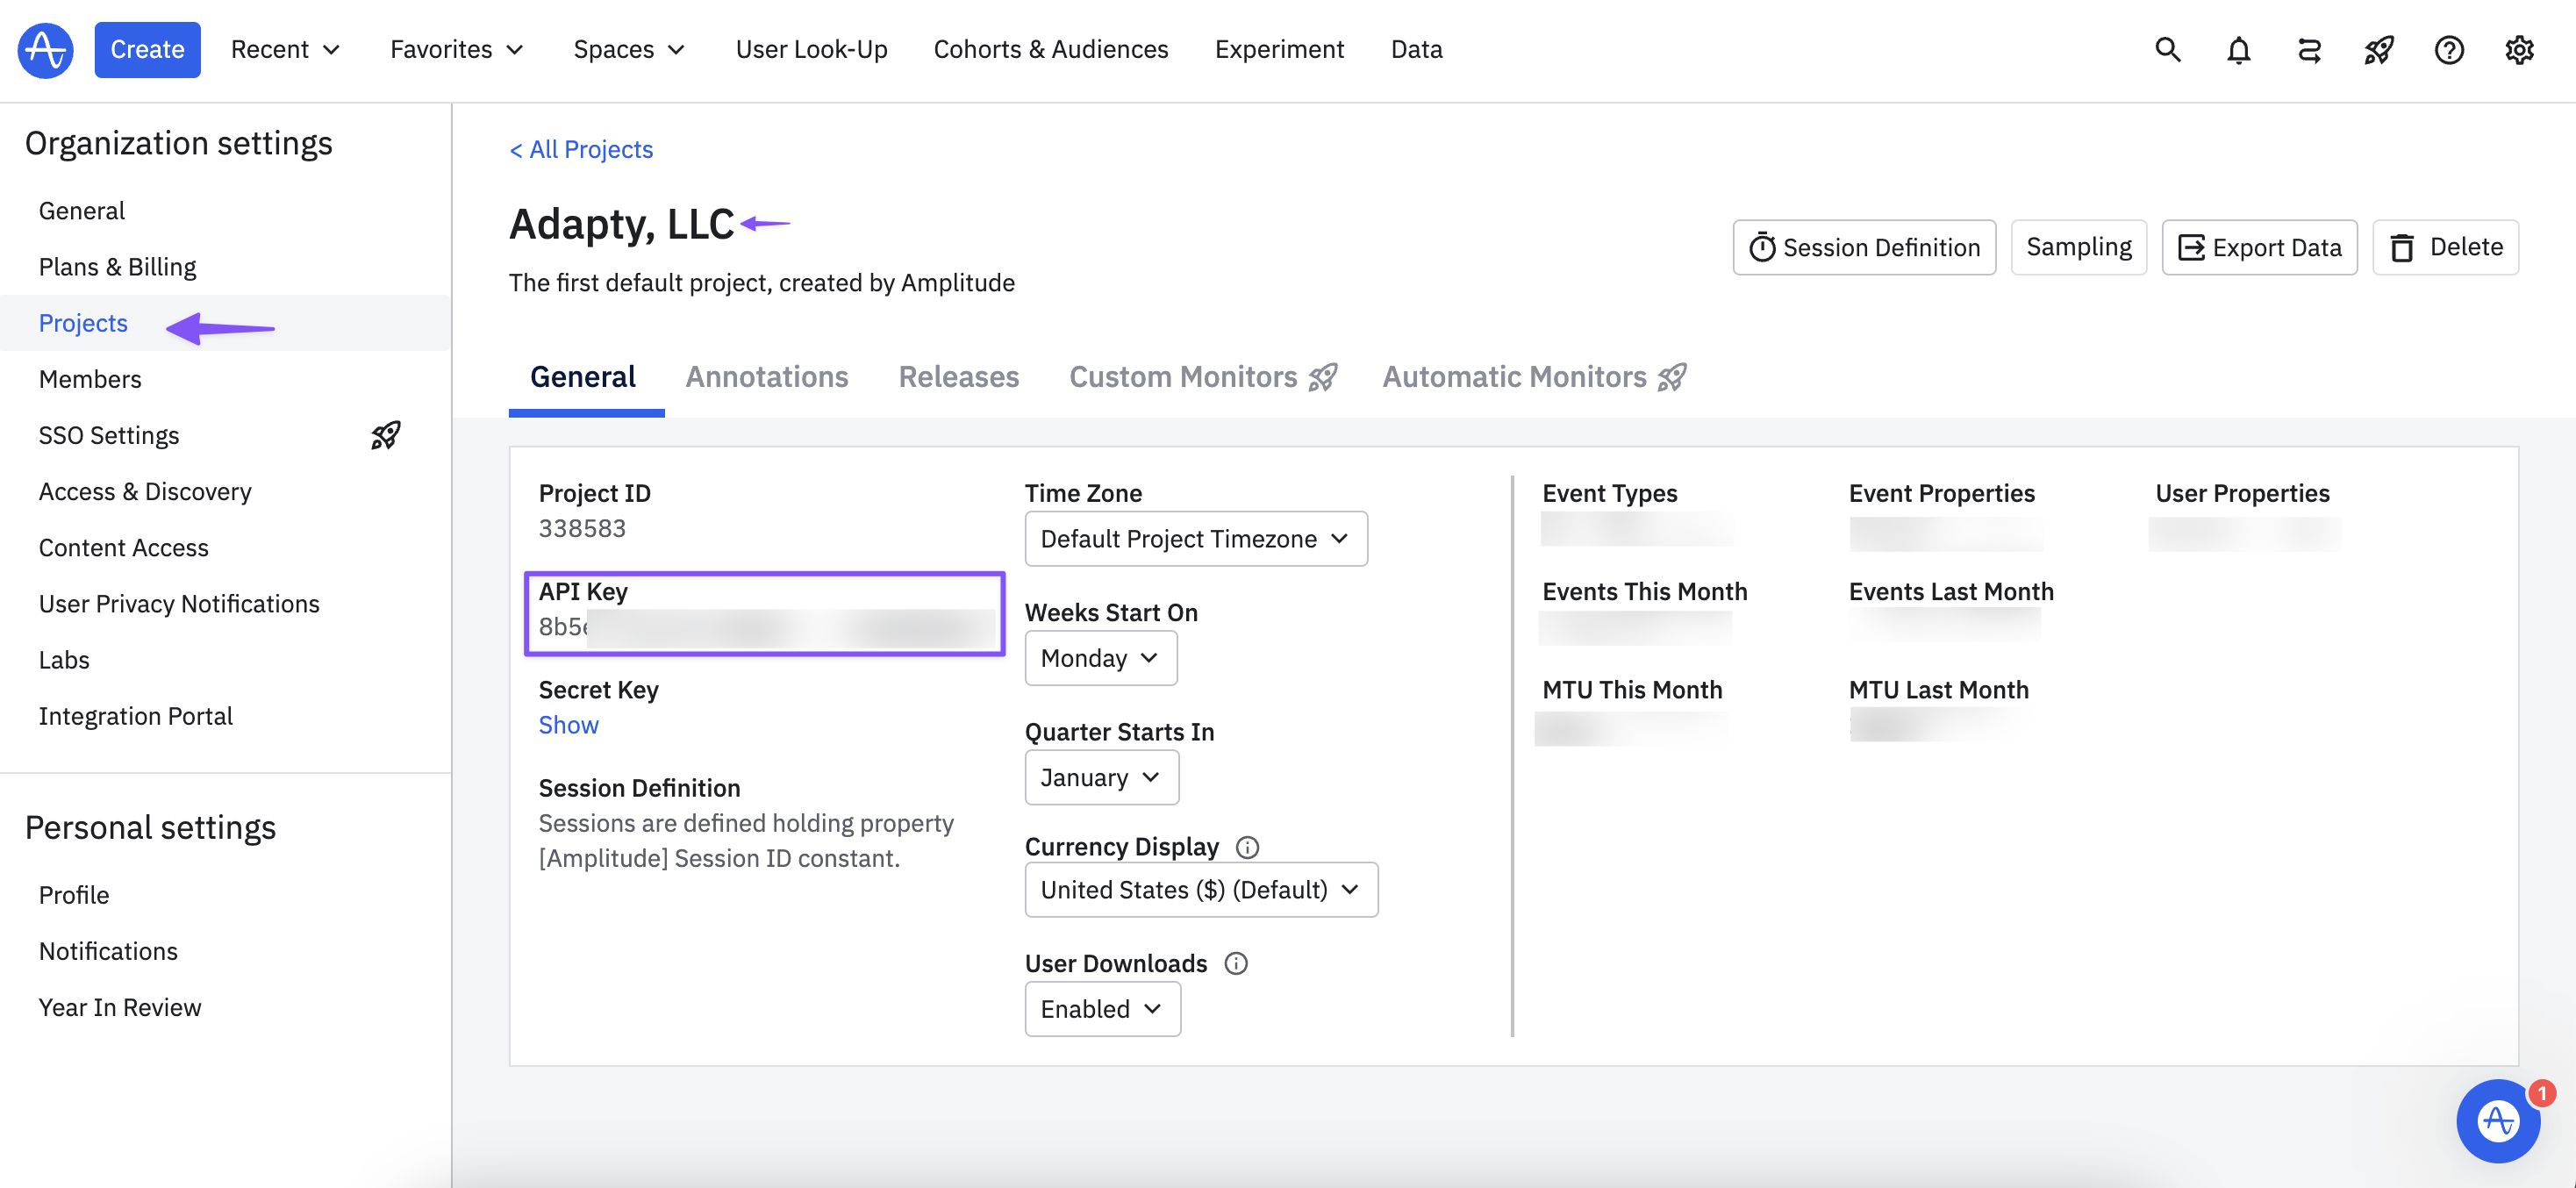This screenshot has width=2576, height=1188.
Task: Open the Weeks Start On Monday dropdown
Action: click(x=1100, y=658)
